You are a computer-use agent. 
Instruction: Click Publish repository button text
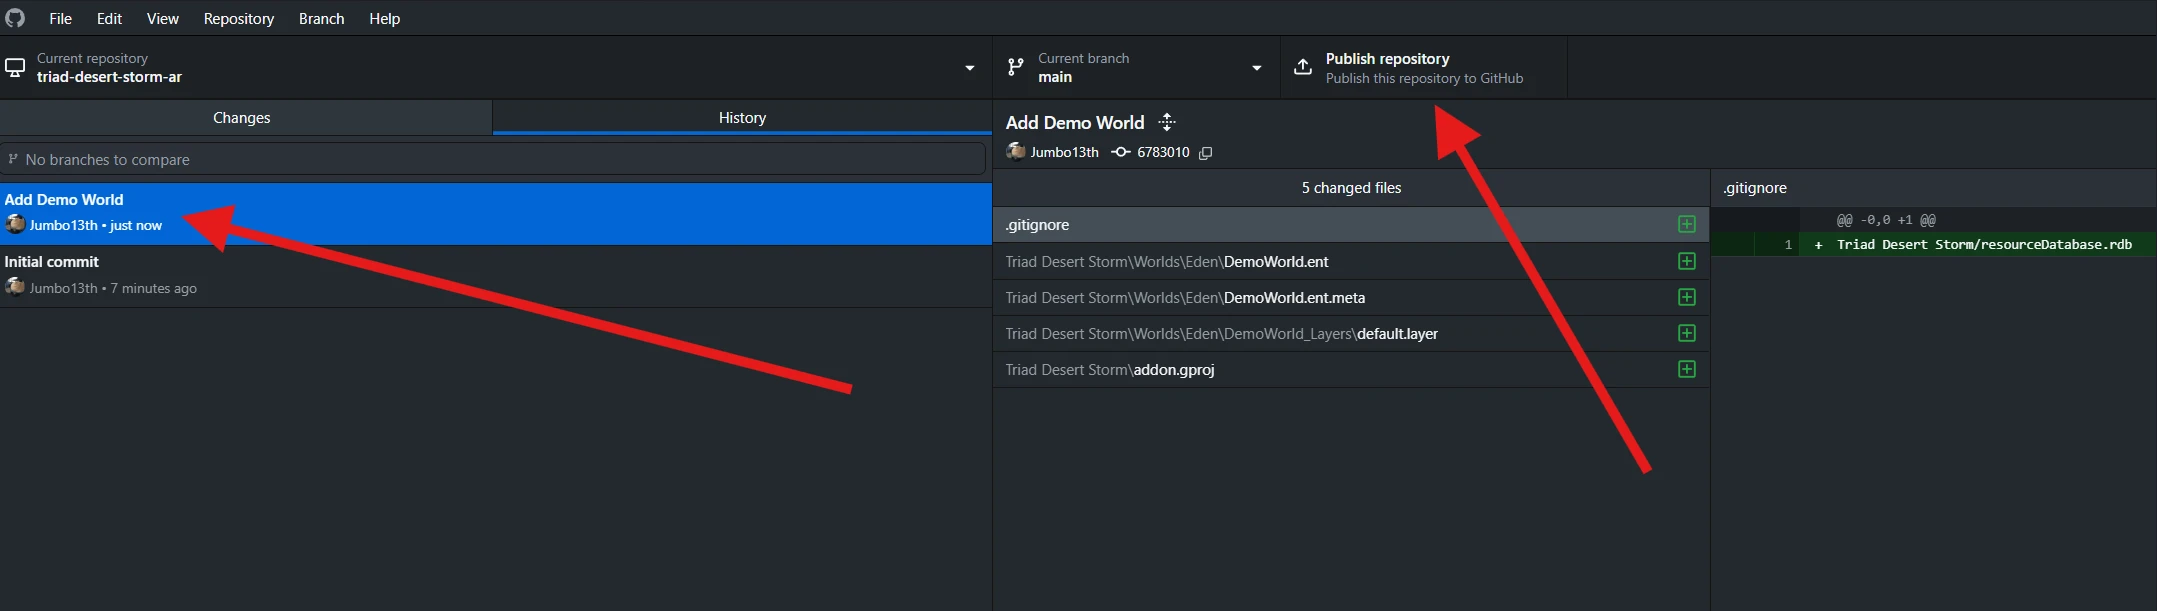1387,59
